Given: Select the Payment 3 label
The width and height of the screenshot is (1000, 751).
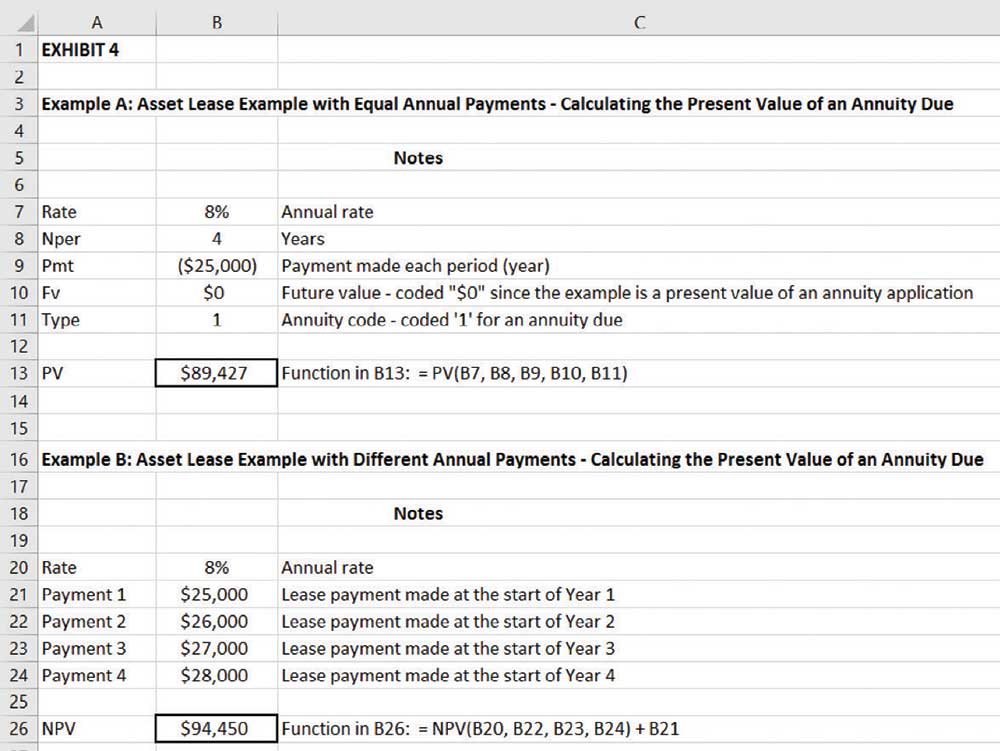Looking at the screenshot, I should tap(84, 648).
